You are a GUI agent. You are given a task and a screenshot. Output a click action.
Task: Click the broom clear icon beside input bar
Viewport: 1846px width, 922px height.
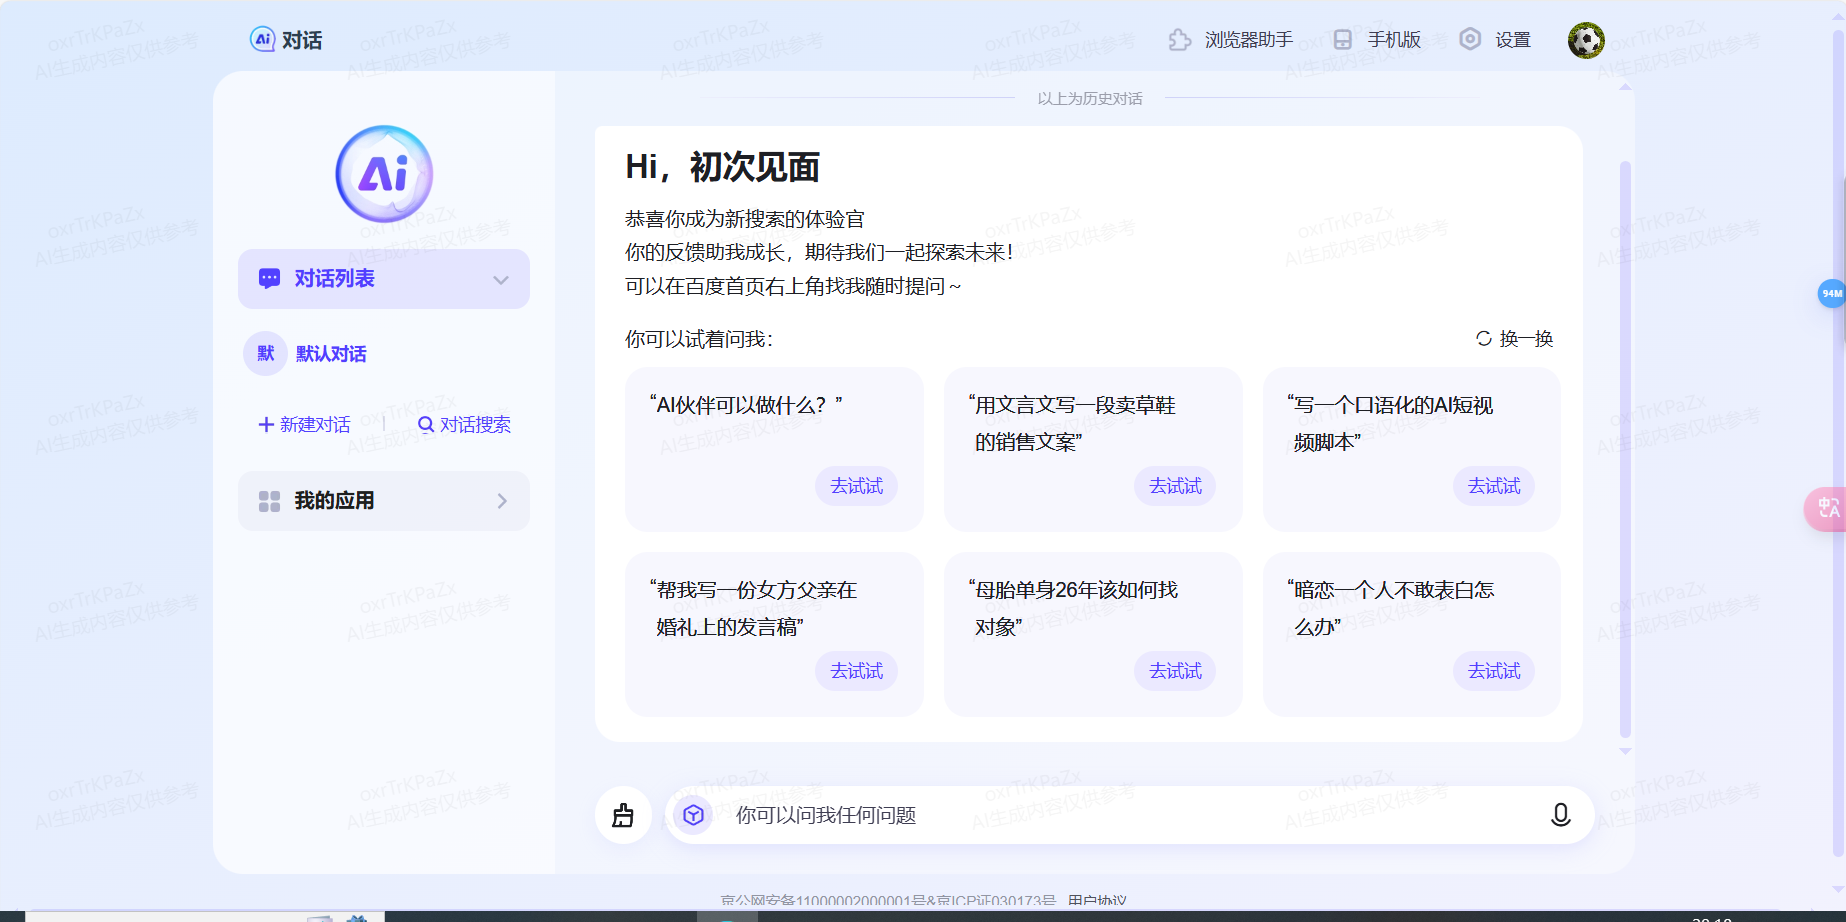[622, 815]
